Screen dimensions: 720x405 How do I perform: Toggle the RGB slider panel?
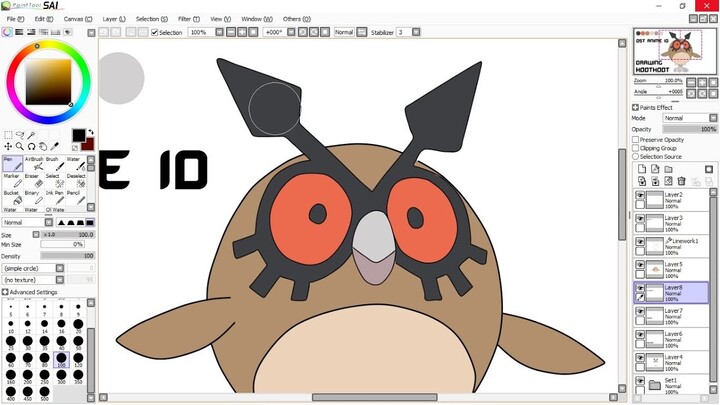19,32
